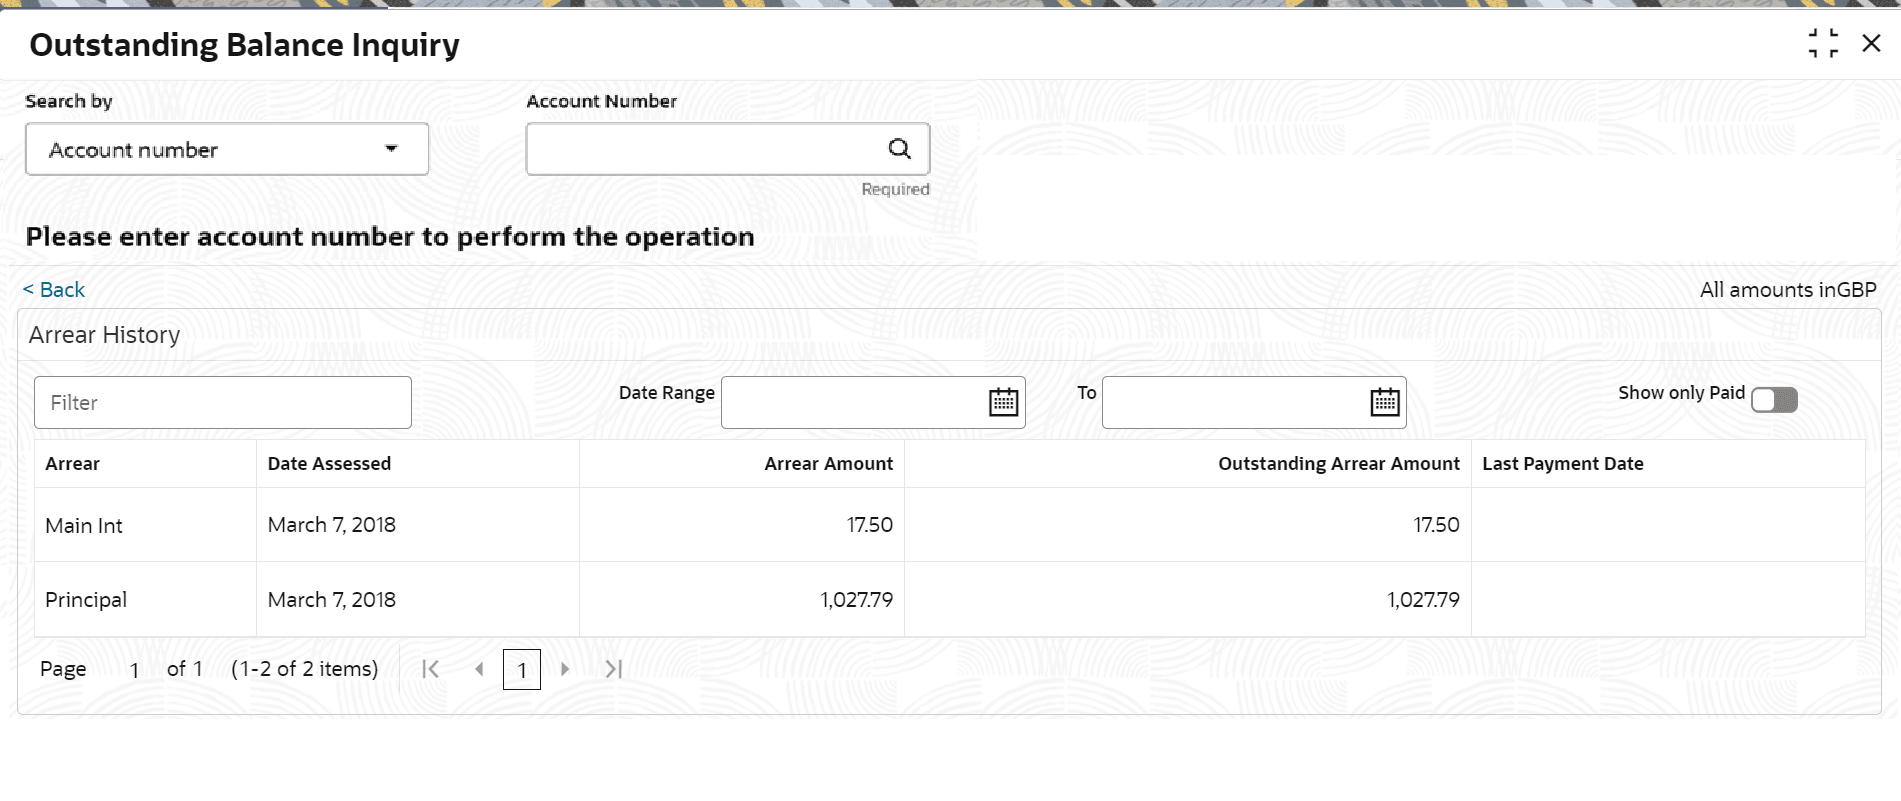Go to the first page of results
The width and height of the screenshot is (1901, 801).
pos(431,669)
